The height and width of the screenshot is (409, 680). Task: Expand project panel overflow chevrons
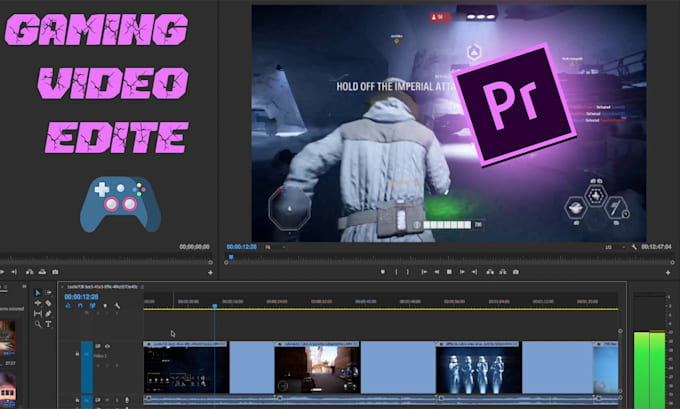[24, 286]
